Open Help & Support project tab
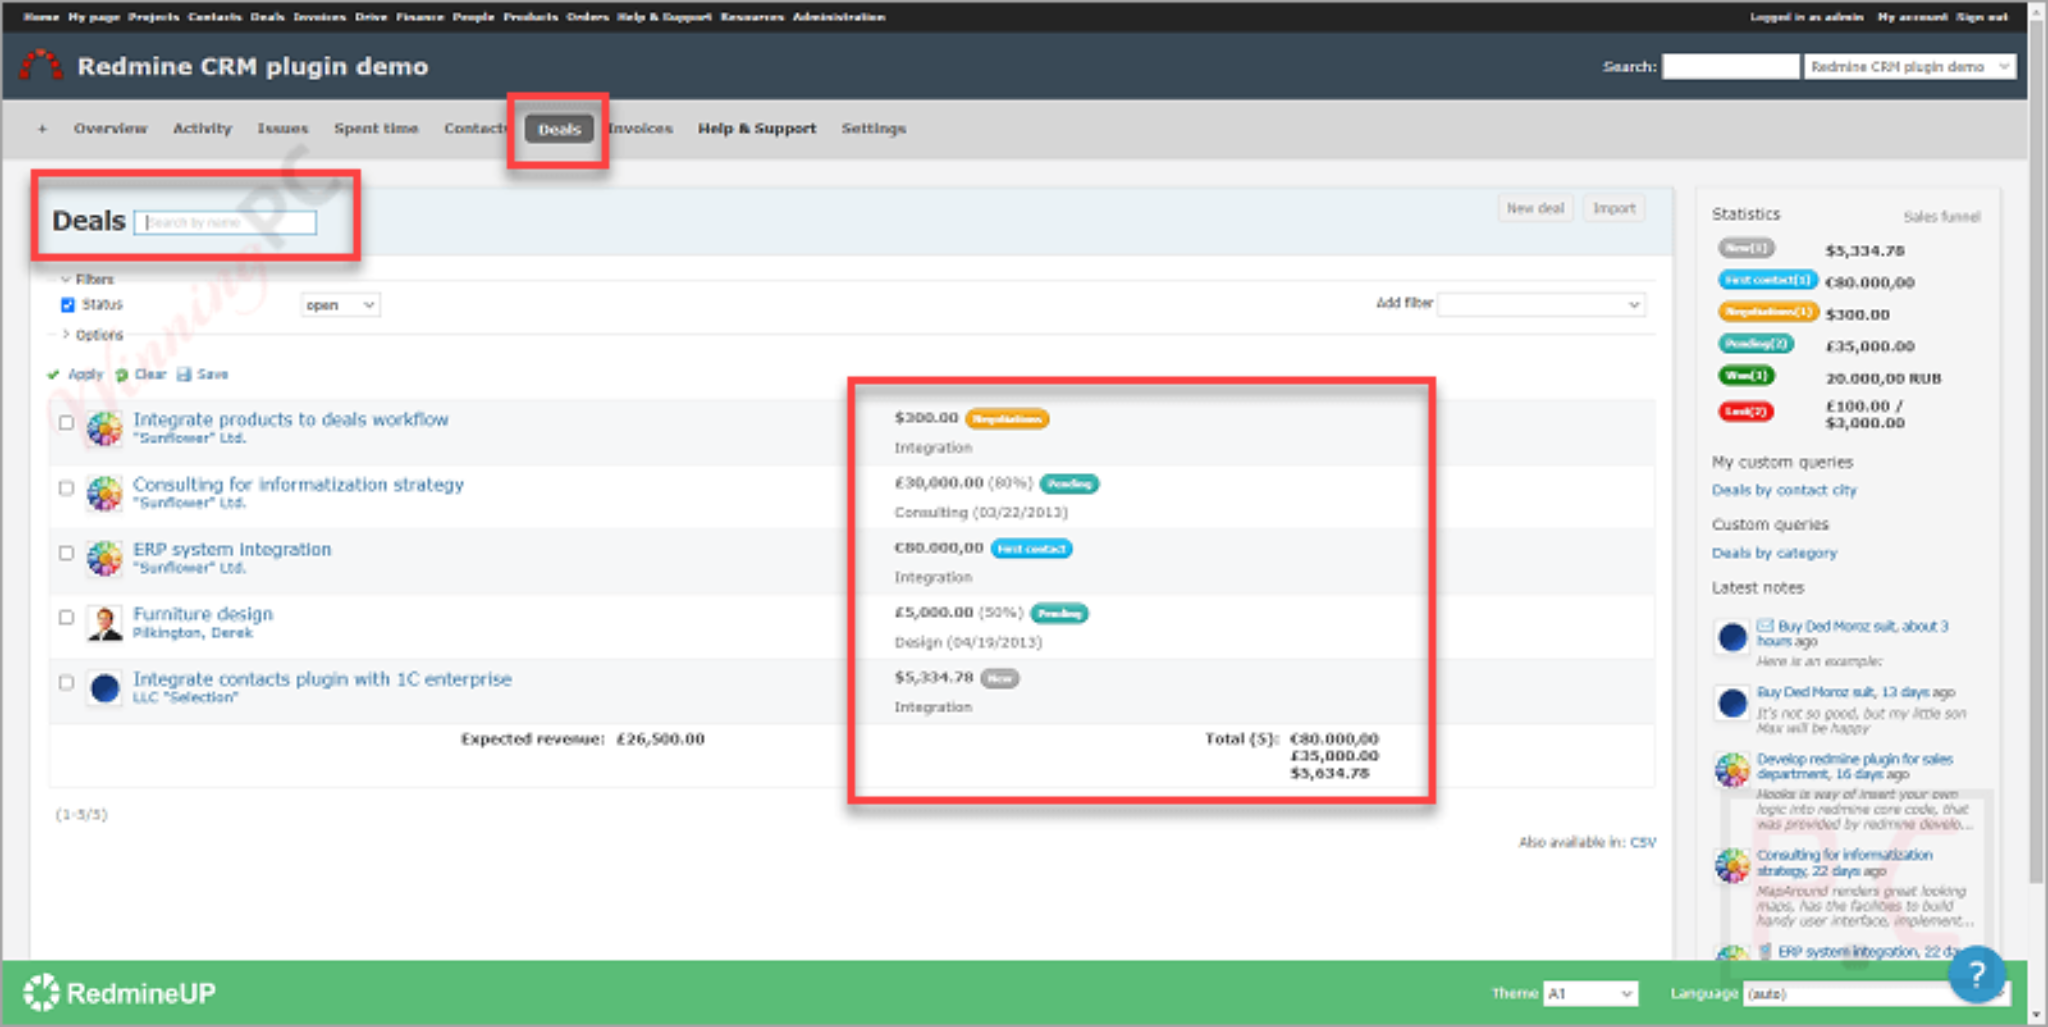The height and width of the screenshot is (1027, 2048). tap(757, 128)
